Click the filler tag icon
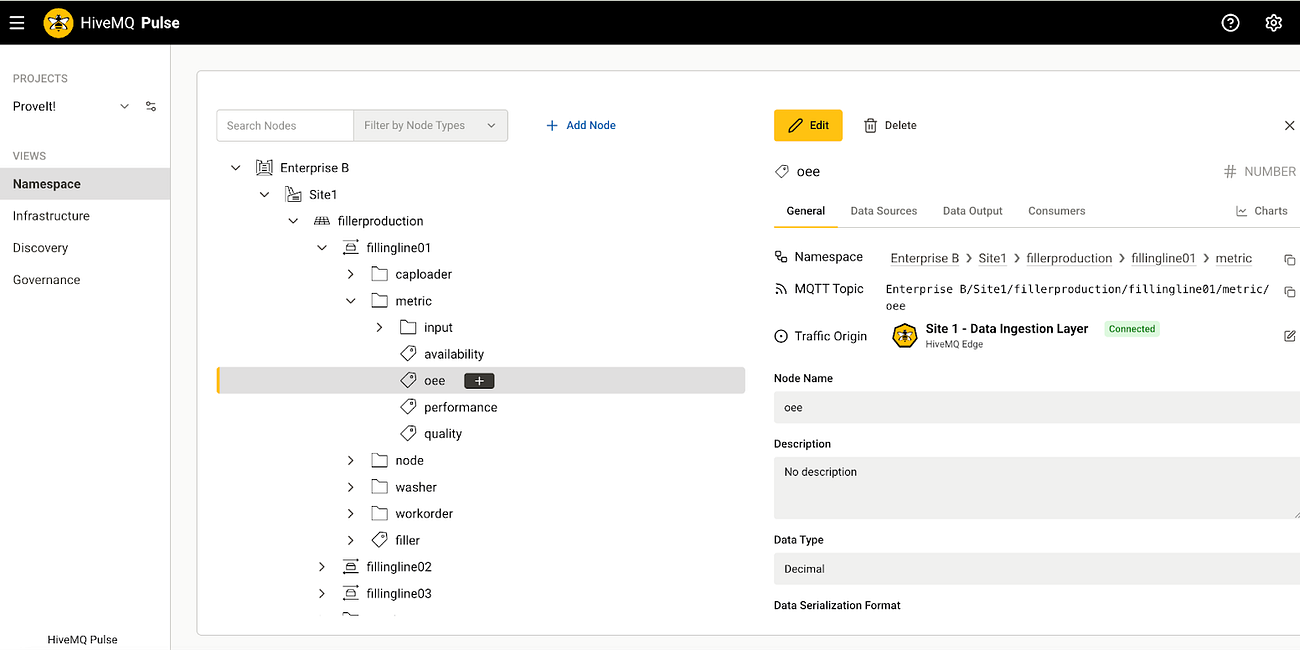 pyautogui.click(x=379, y=540)
